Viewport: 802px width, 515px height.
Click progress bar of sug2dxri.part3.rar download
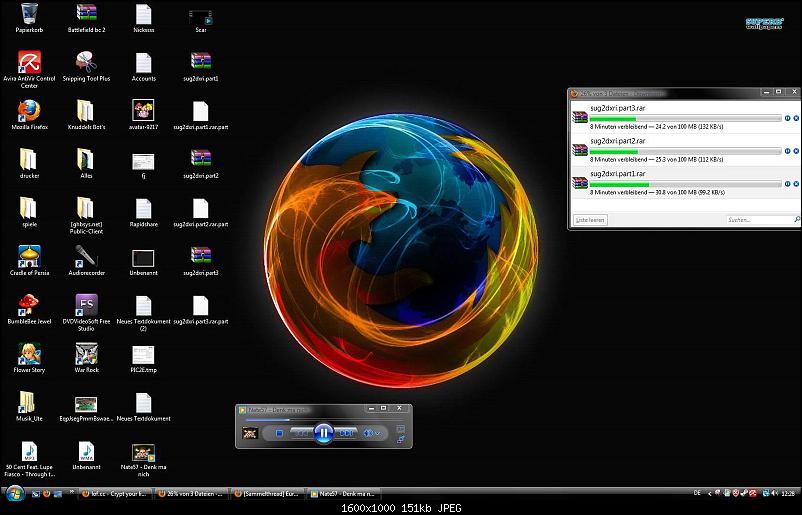[x=685, y=119]
